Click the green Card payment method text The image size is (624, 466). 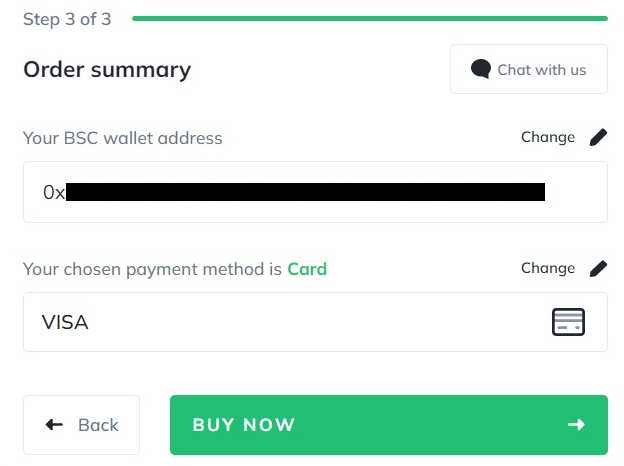coord(307,269)
